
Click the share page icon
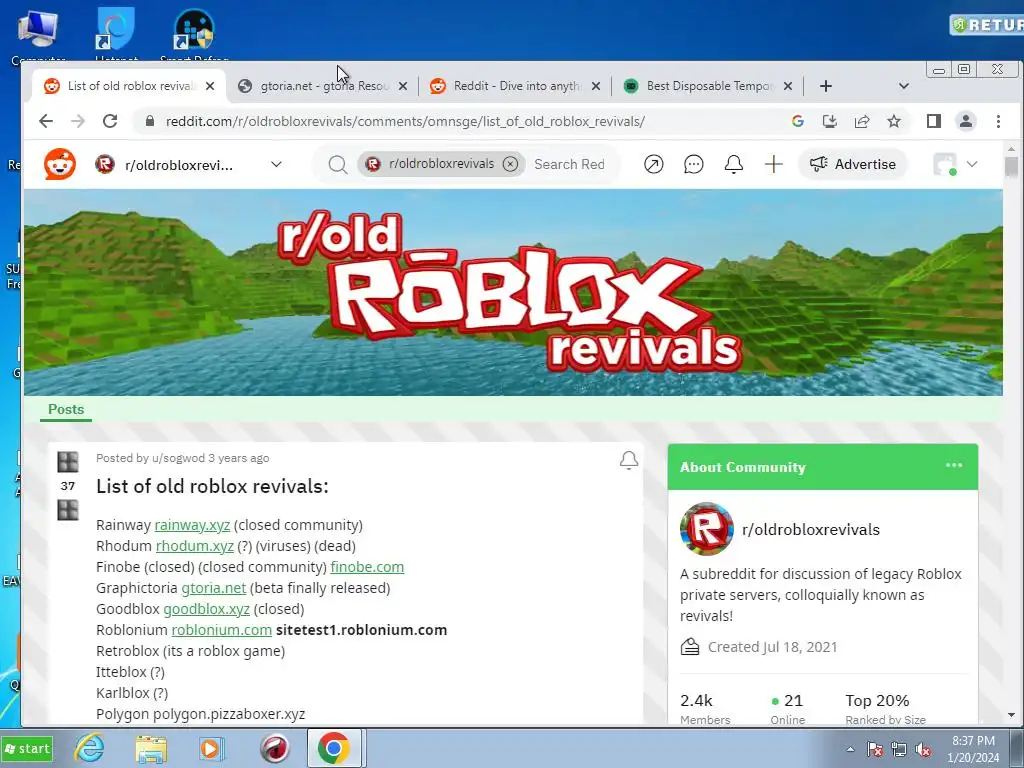tap(862, 121)
